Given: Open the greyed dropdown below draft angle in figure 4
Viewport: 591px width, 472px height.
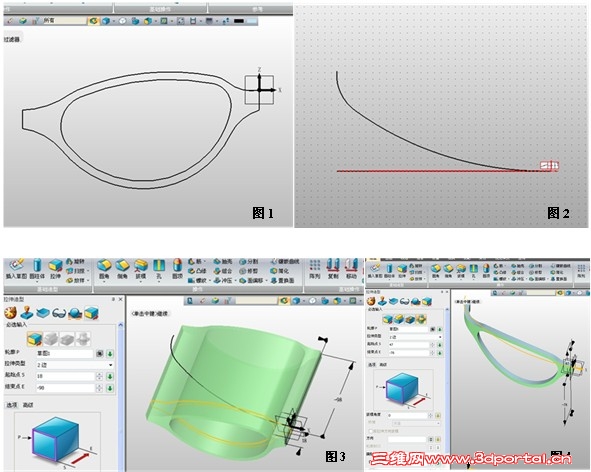Looking at the screenshot, I should click(415, 423).
